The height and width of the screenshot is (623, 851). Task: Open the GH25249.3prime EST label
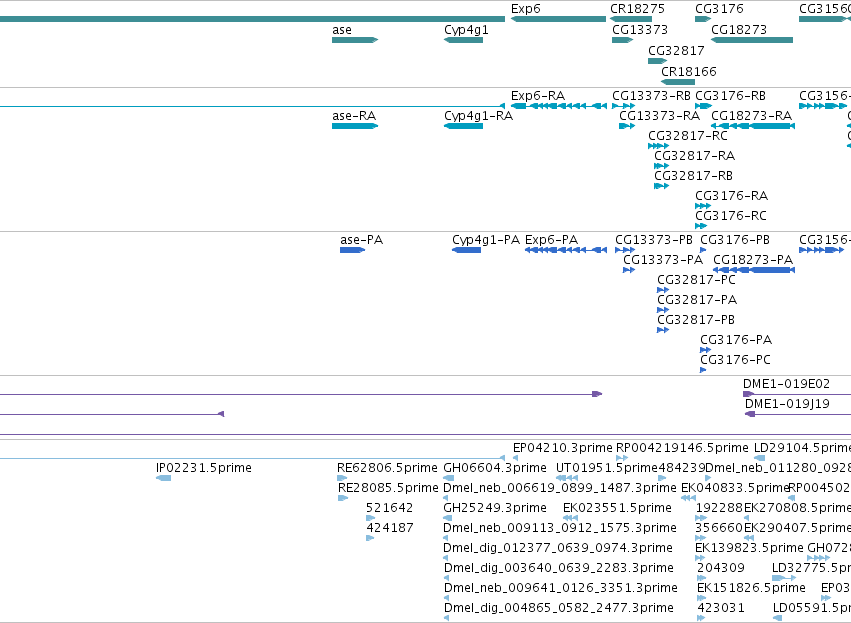(495, 508)
